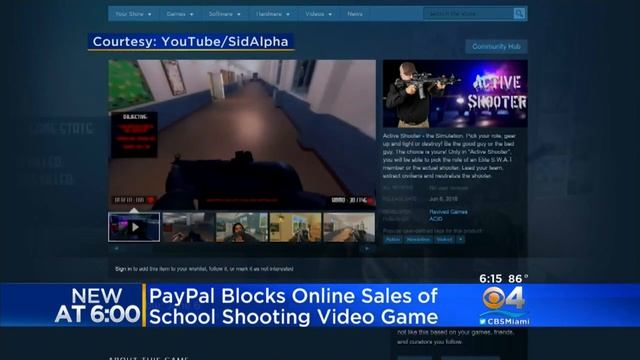Click the Violent tag
Screen dimensions: 640x360
tap(444, 240)
